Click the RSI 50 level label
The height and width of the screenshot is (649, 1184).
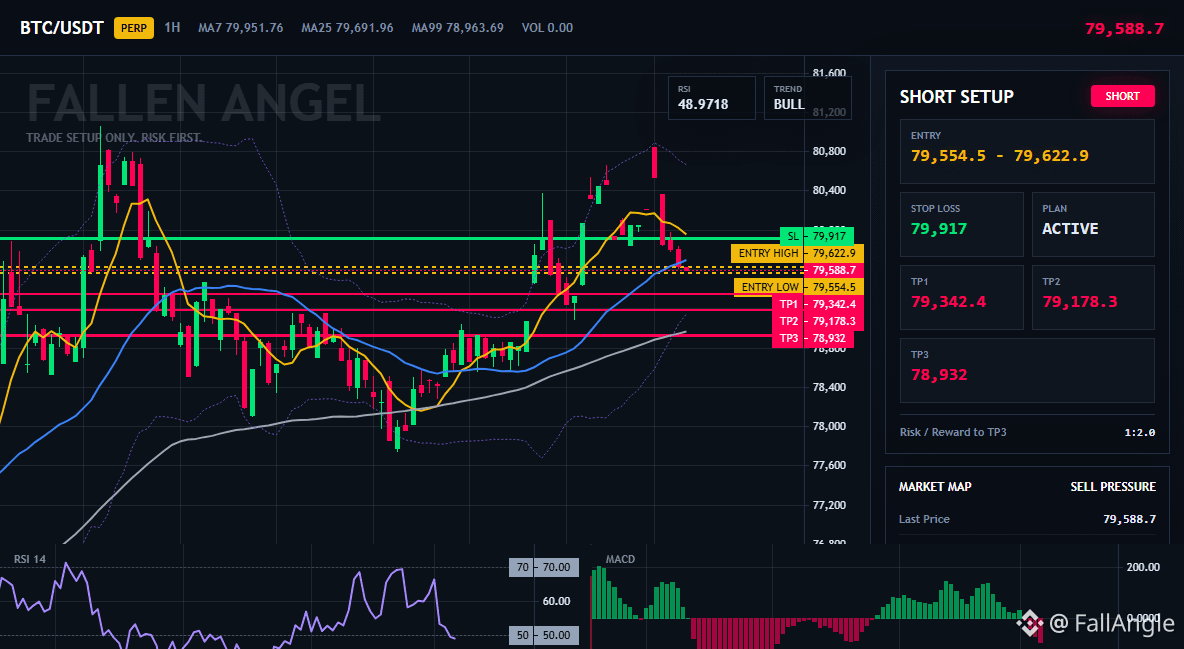coord(544,635)
